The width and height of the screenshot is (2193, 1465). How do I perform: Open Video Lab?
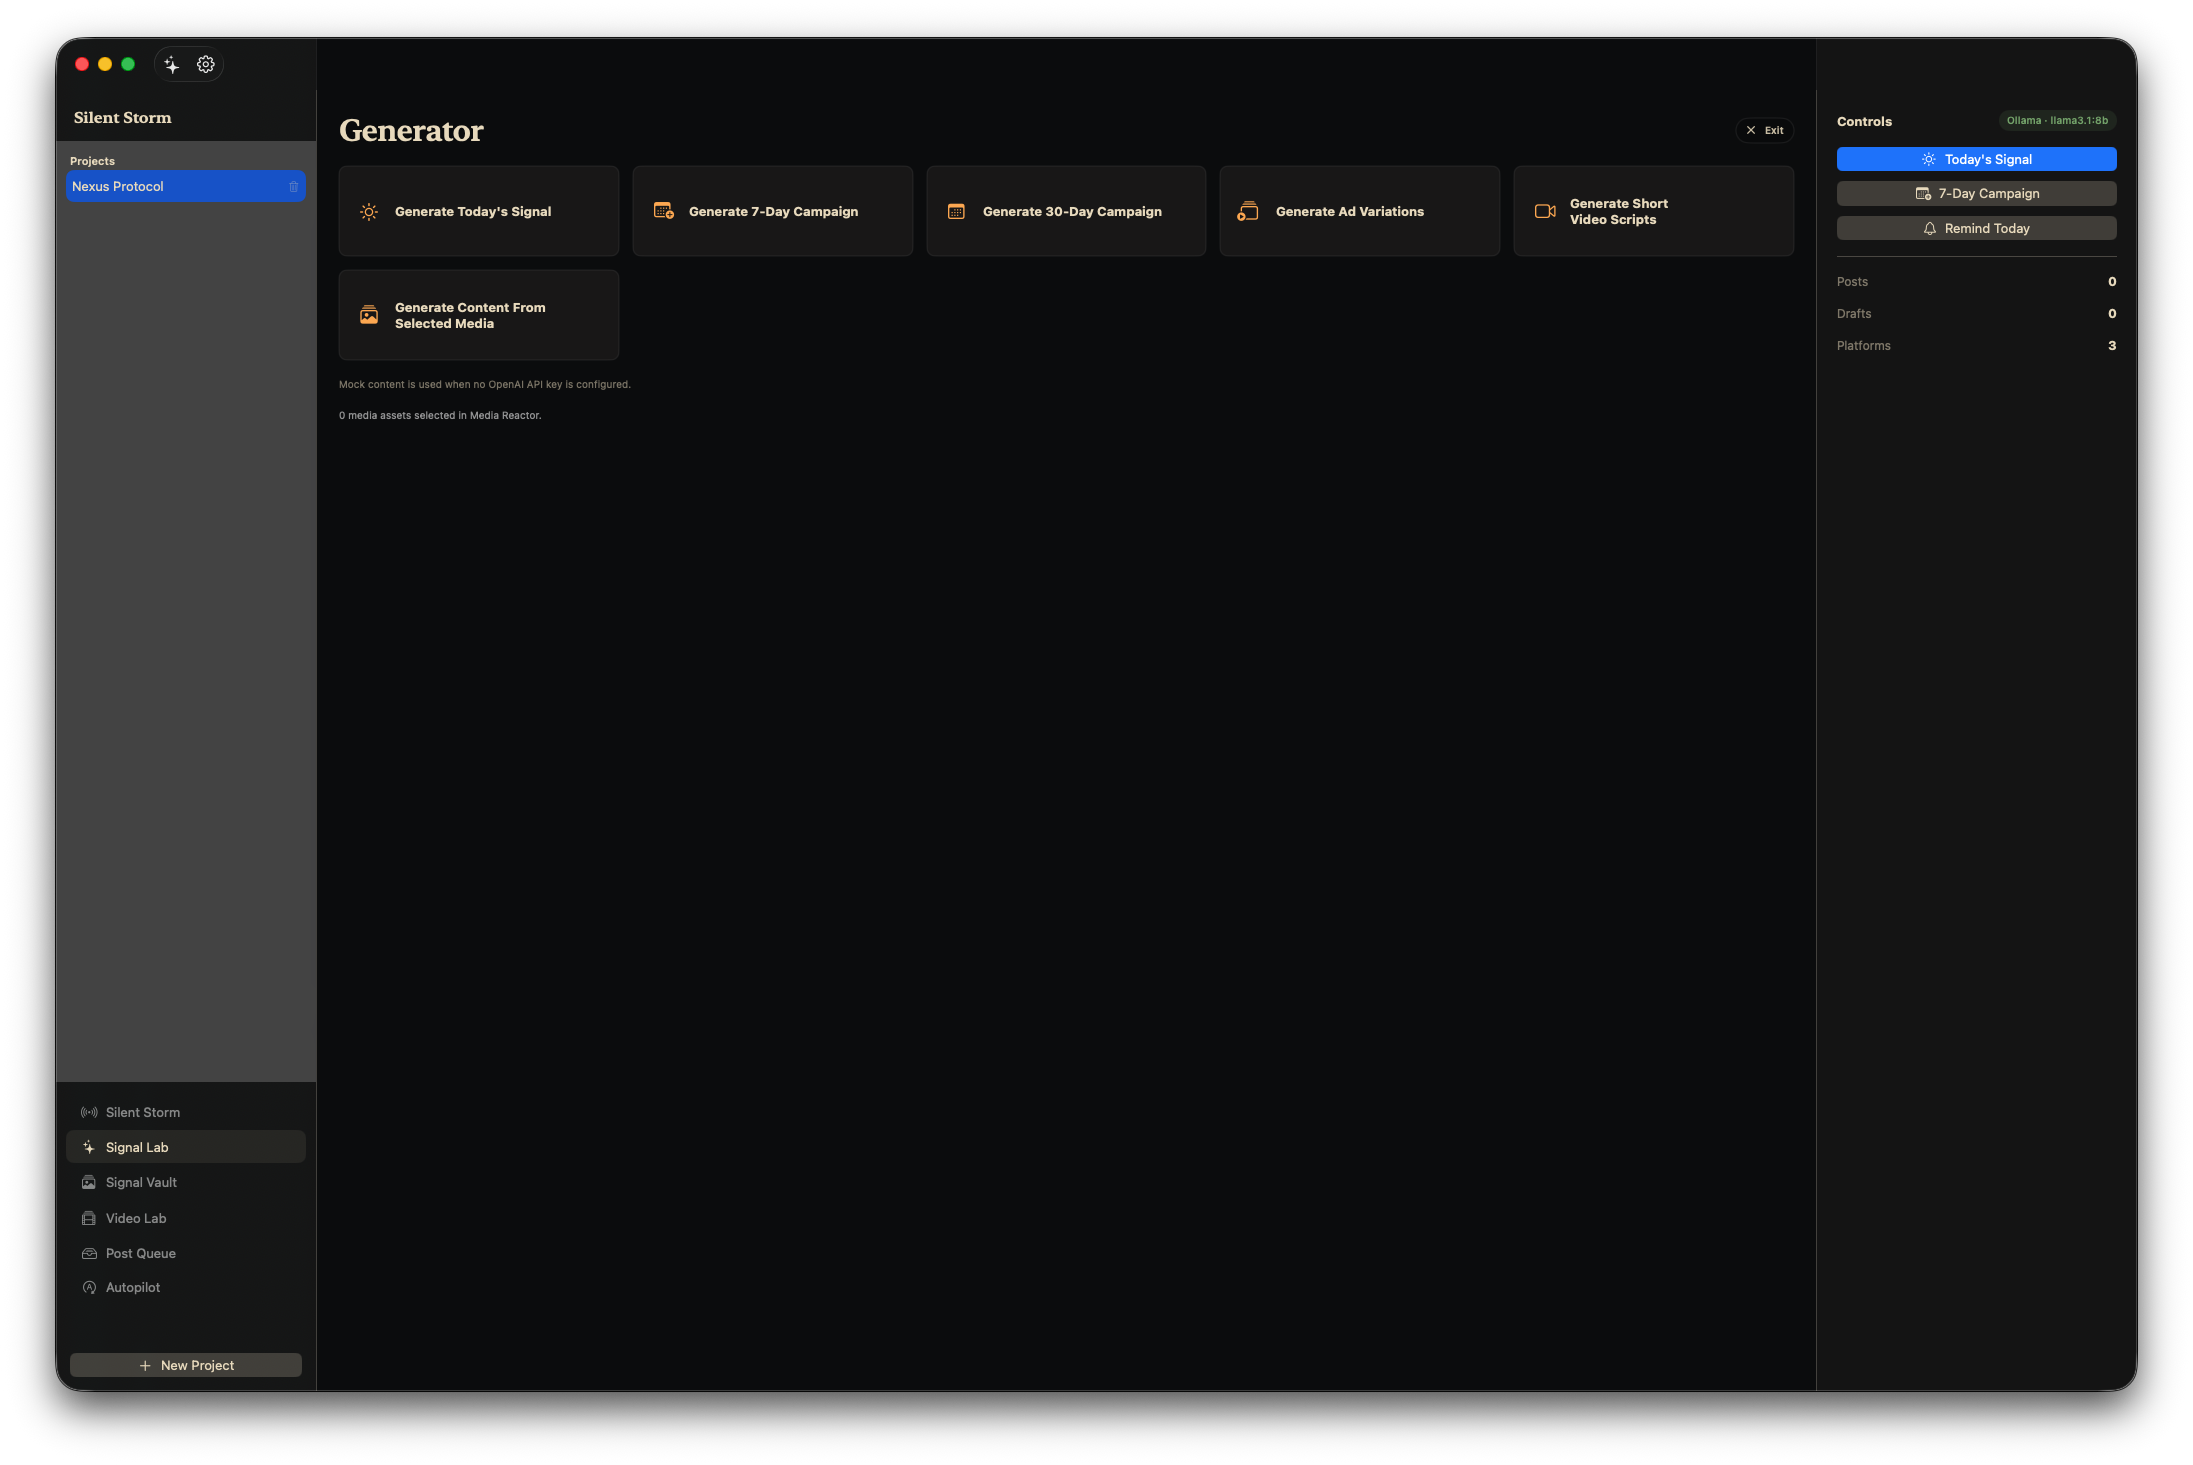(186, 1219)
